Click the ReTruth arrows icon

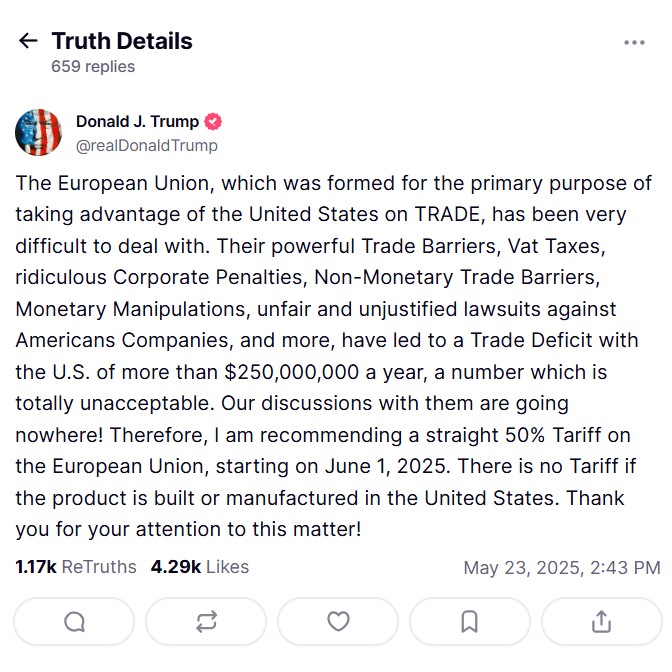[x=207, y=621]
